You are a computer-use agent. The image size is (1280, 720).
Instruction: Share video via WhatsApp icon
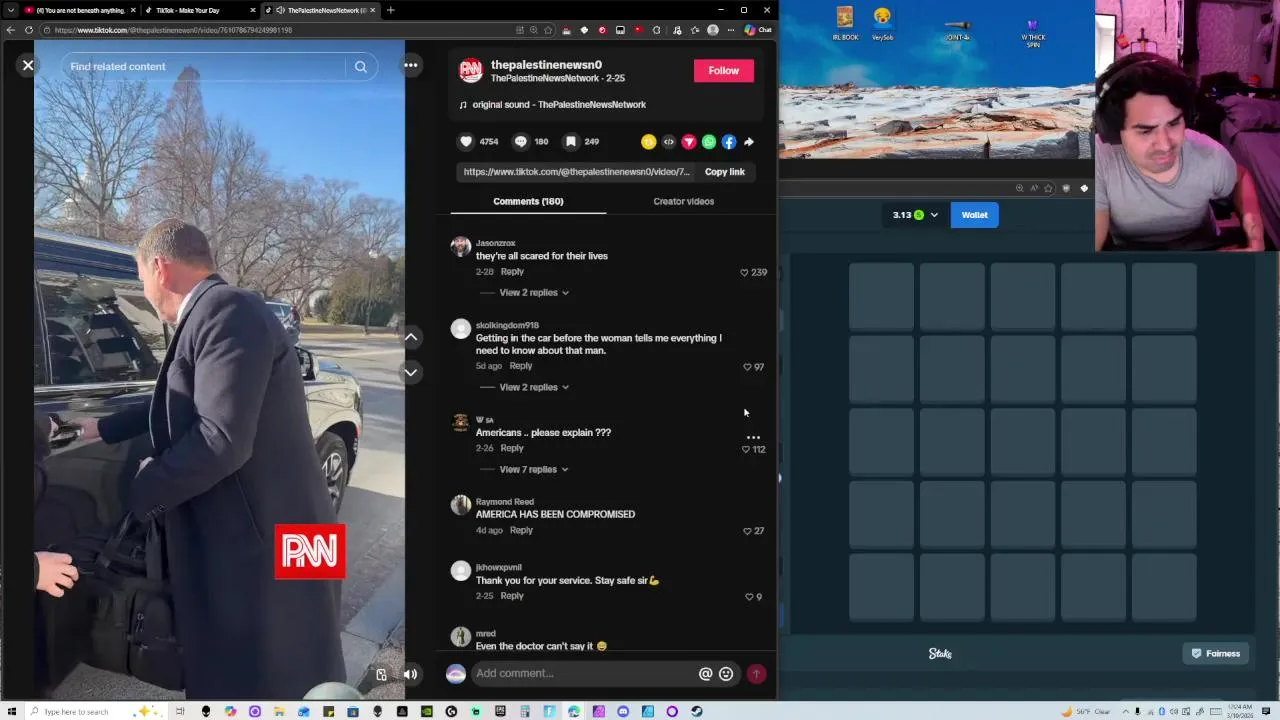click(709, 142)
